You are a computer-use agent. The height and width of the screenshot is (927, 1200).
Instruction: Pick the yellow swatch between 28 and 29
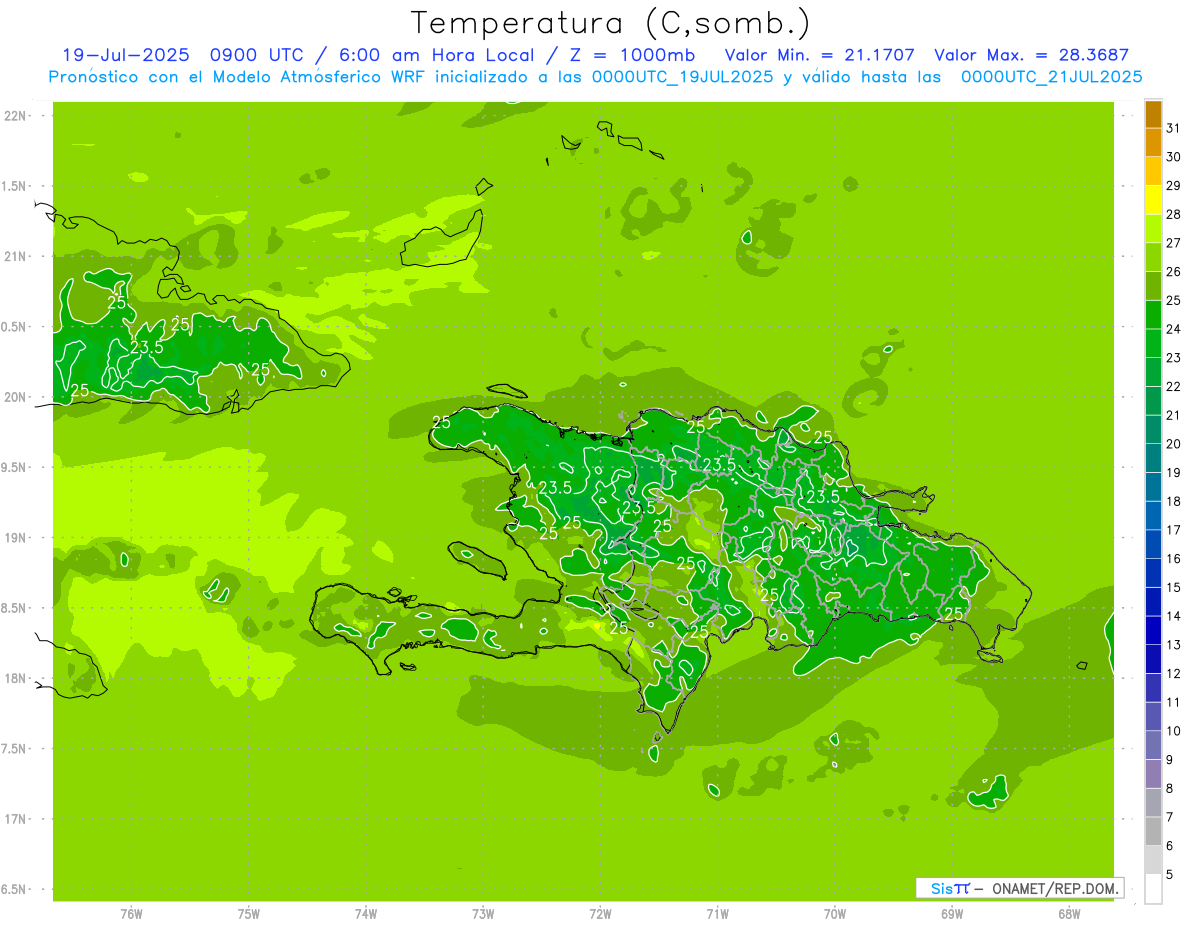pos(1153,199)
